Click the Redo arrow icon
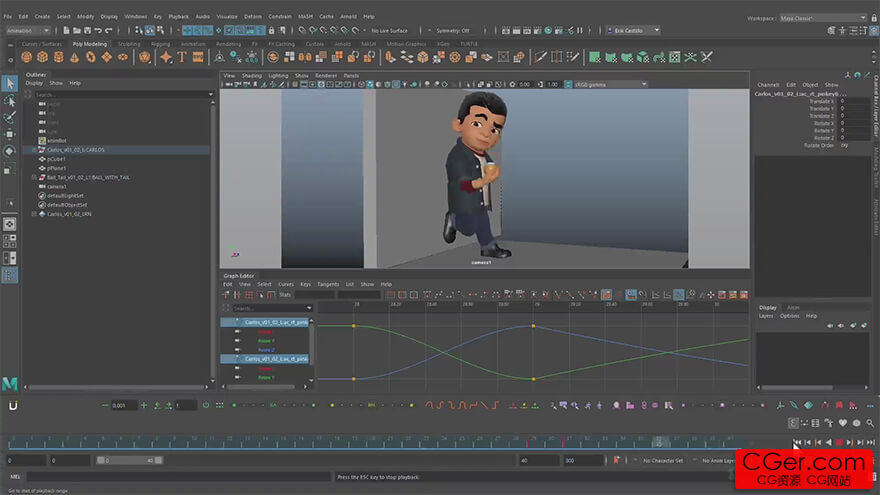 (x=109, y=30)
